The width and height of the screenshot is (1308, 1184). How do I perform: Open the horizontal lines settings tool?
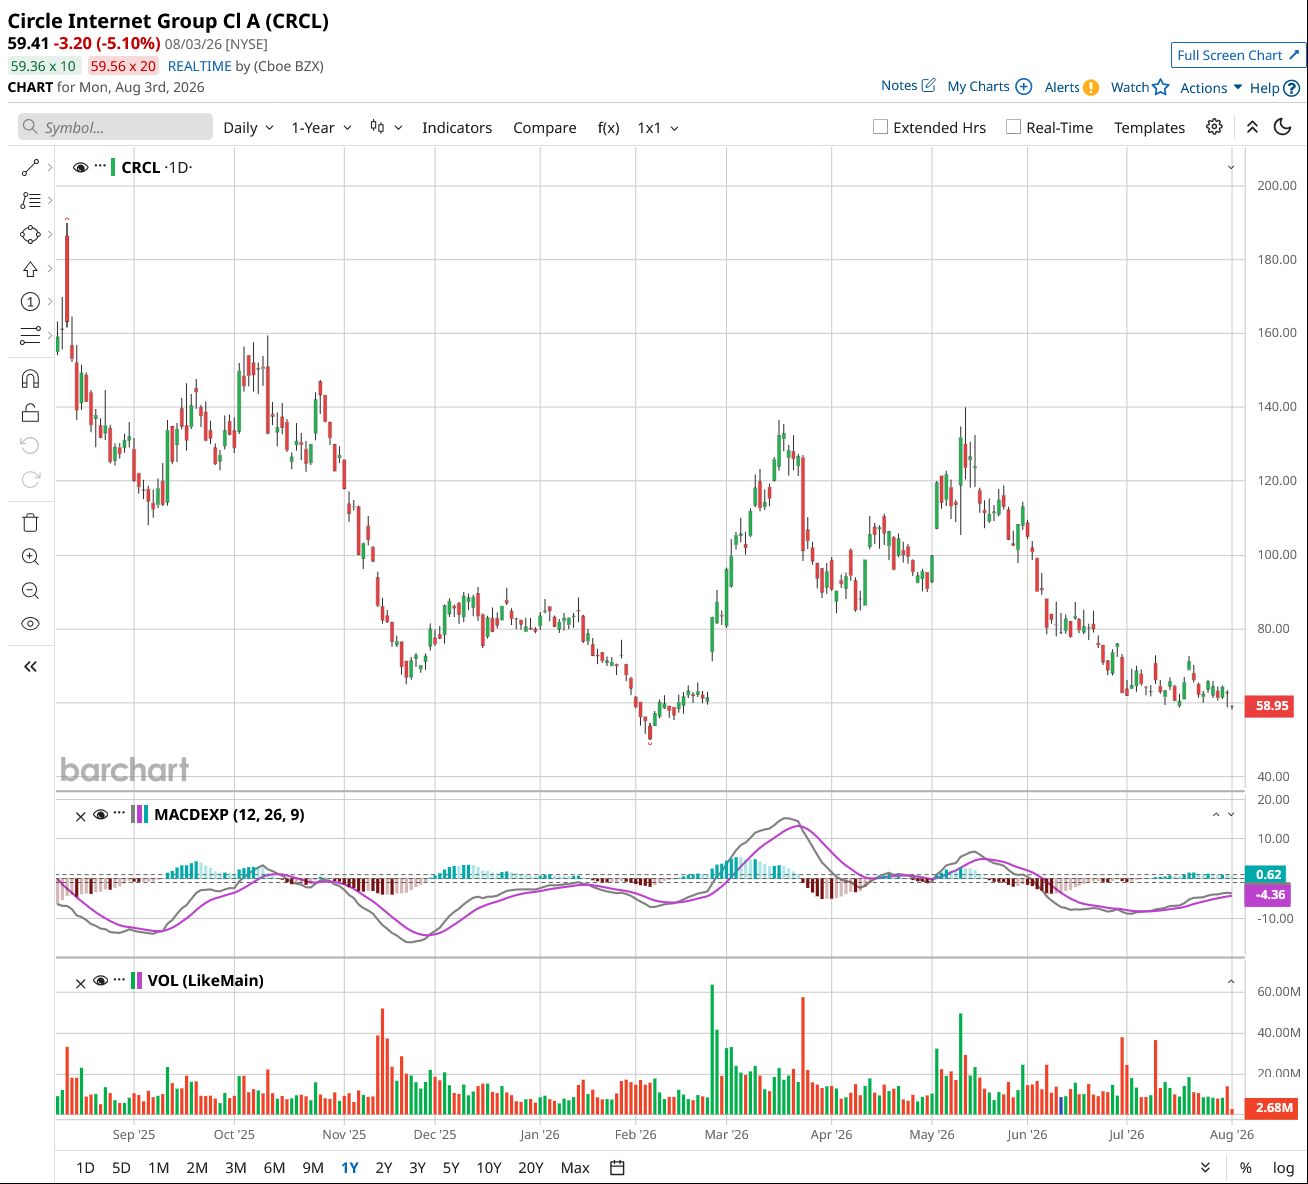click(30, 335)
